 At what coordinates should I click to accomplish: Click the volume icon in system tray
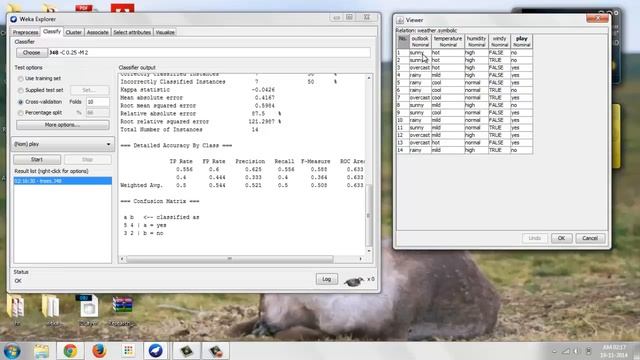pos(576,351)
